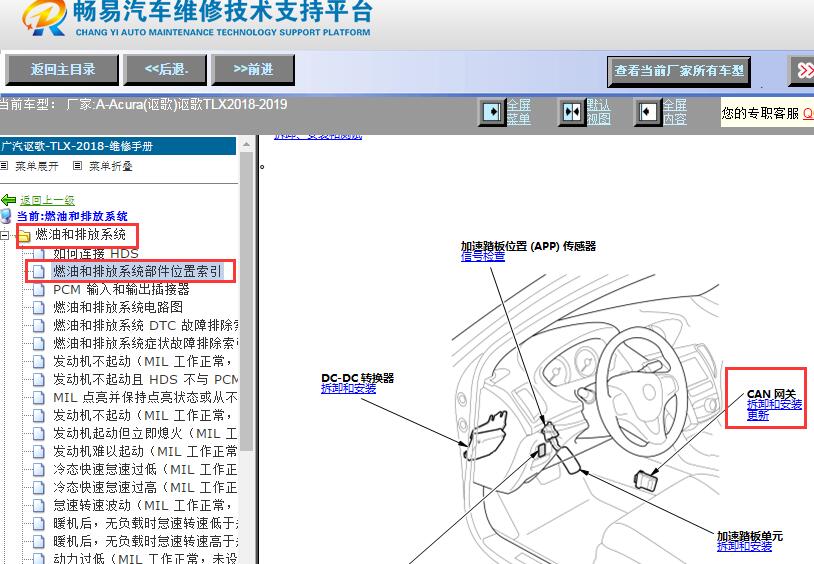This screenshot has width=814, height=564.
Task: Go forward with the >>前进 button
Action: click(253, 70)
